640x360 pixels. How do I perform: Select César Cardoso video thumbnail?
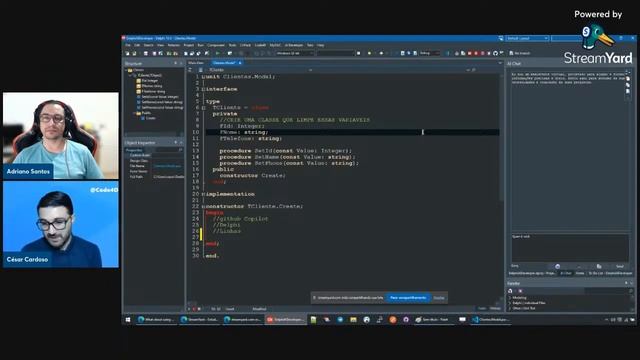pyautogui.click(x=61, y=224)
